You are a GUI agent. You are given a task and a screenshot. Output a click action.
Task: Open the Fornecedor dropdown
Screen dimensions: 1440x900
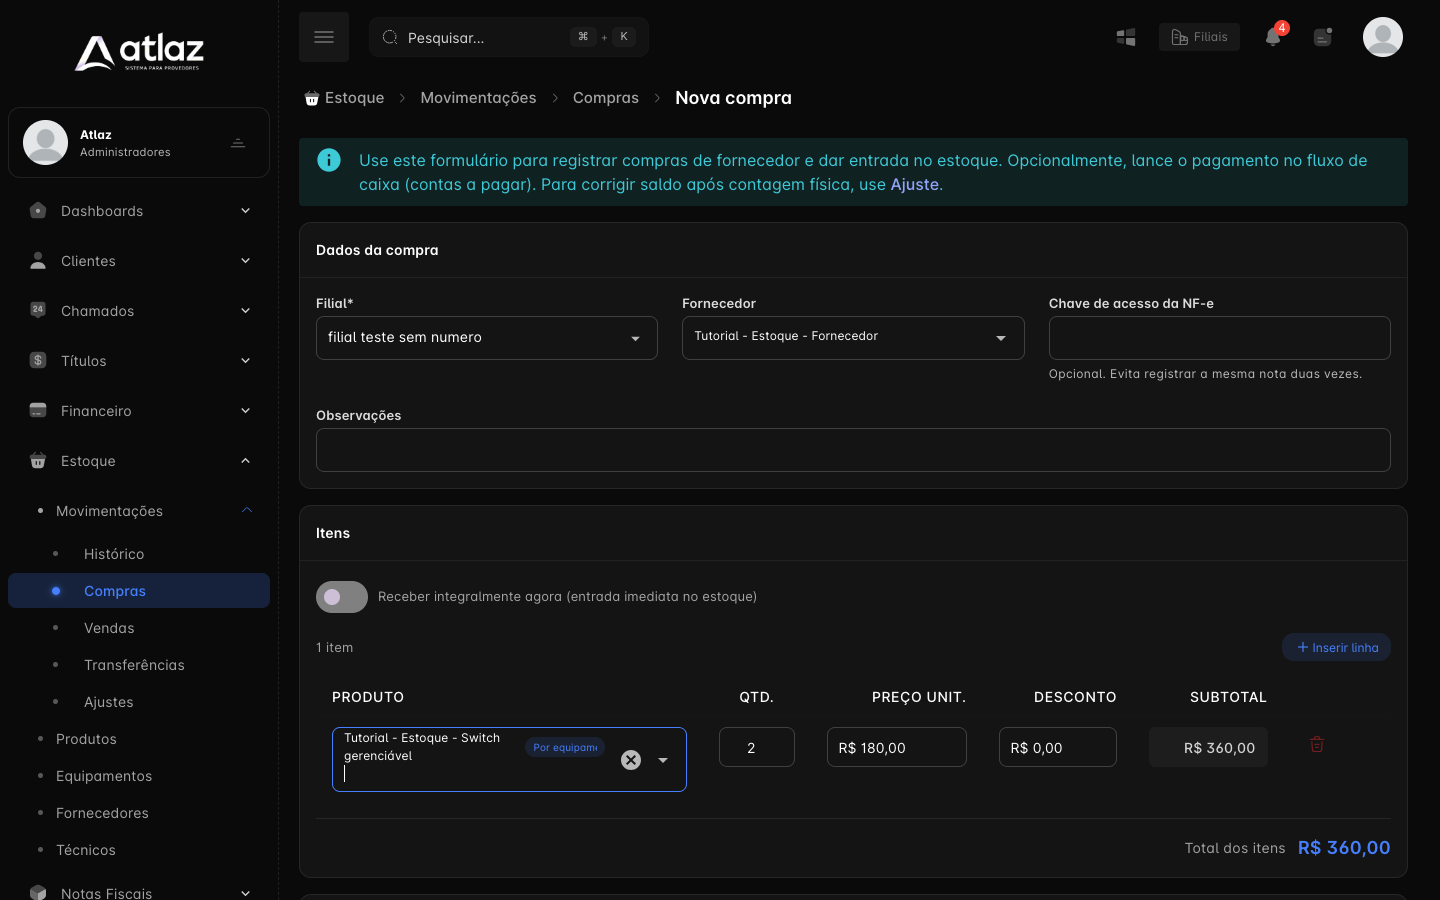coord(853,338)
